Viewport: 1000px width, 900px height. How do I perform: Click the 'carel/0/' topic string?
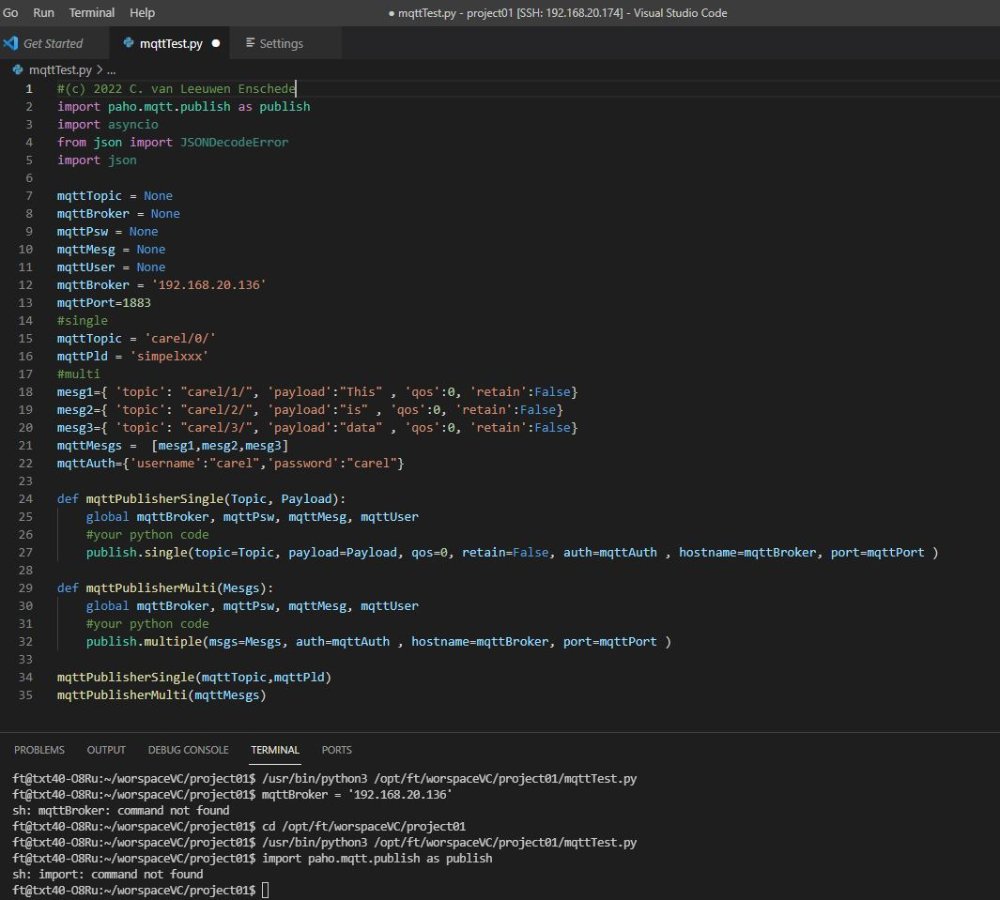(180, 339)
